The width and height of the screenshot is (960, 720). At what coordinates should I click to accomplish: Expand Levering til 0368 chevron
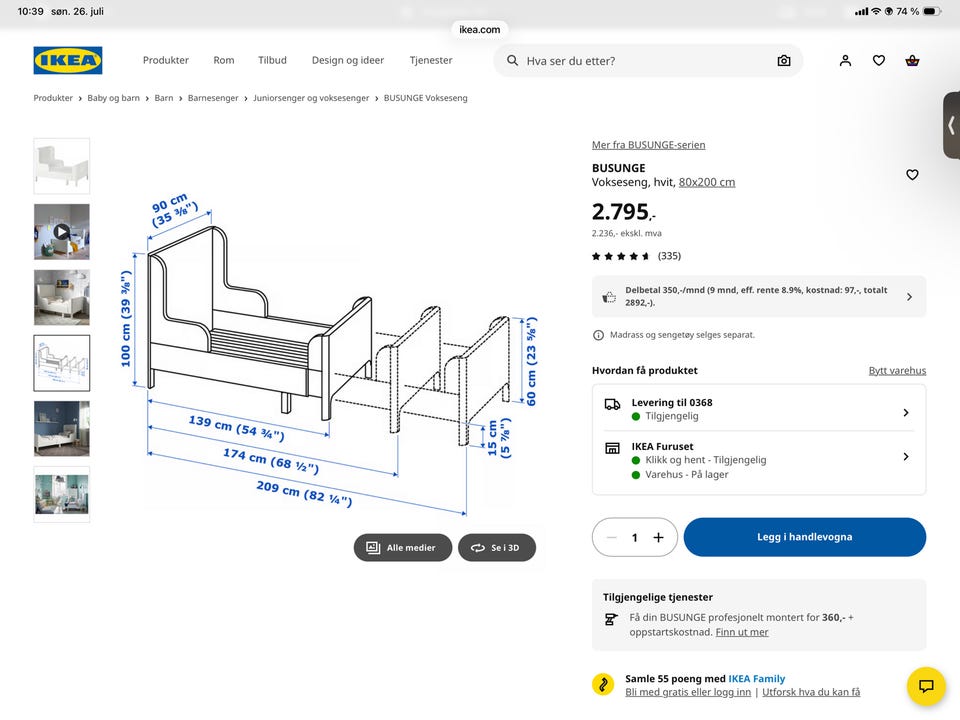tap(906, 413)
